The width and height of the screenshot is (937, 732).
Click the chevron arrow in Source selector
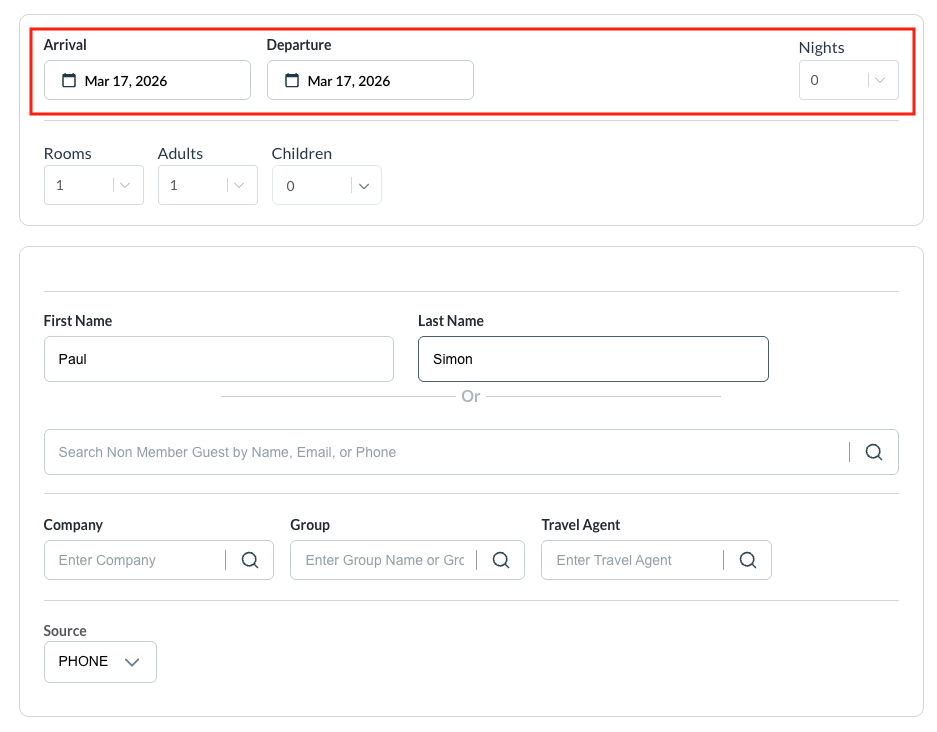(131, 662)
